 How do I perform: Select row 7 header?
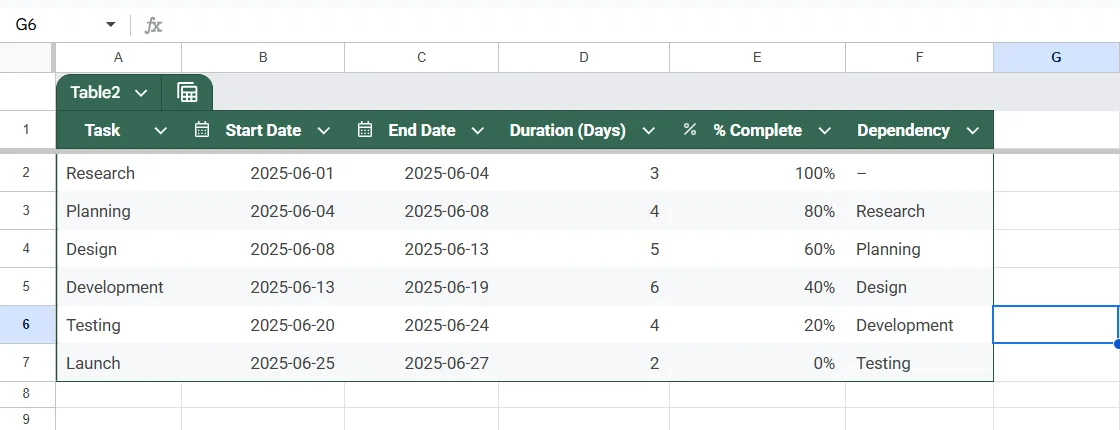[27, 362]
